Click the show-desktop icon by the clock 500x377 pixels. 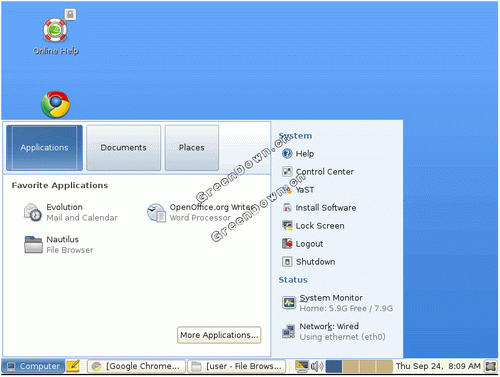[x=490, y=366]
